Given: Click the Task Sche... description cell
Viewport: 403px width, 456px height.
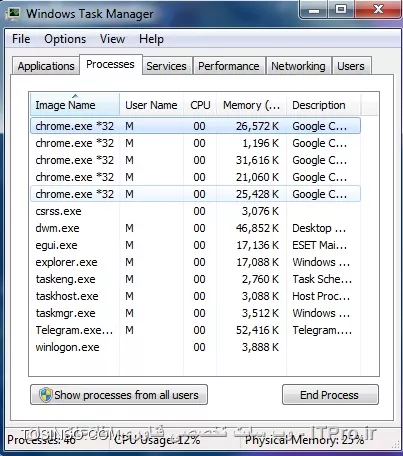Looking at the screenshot, I should [322, 279].
